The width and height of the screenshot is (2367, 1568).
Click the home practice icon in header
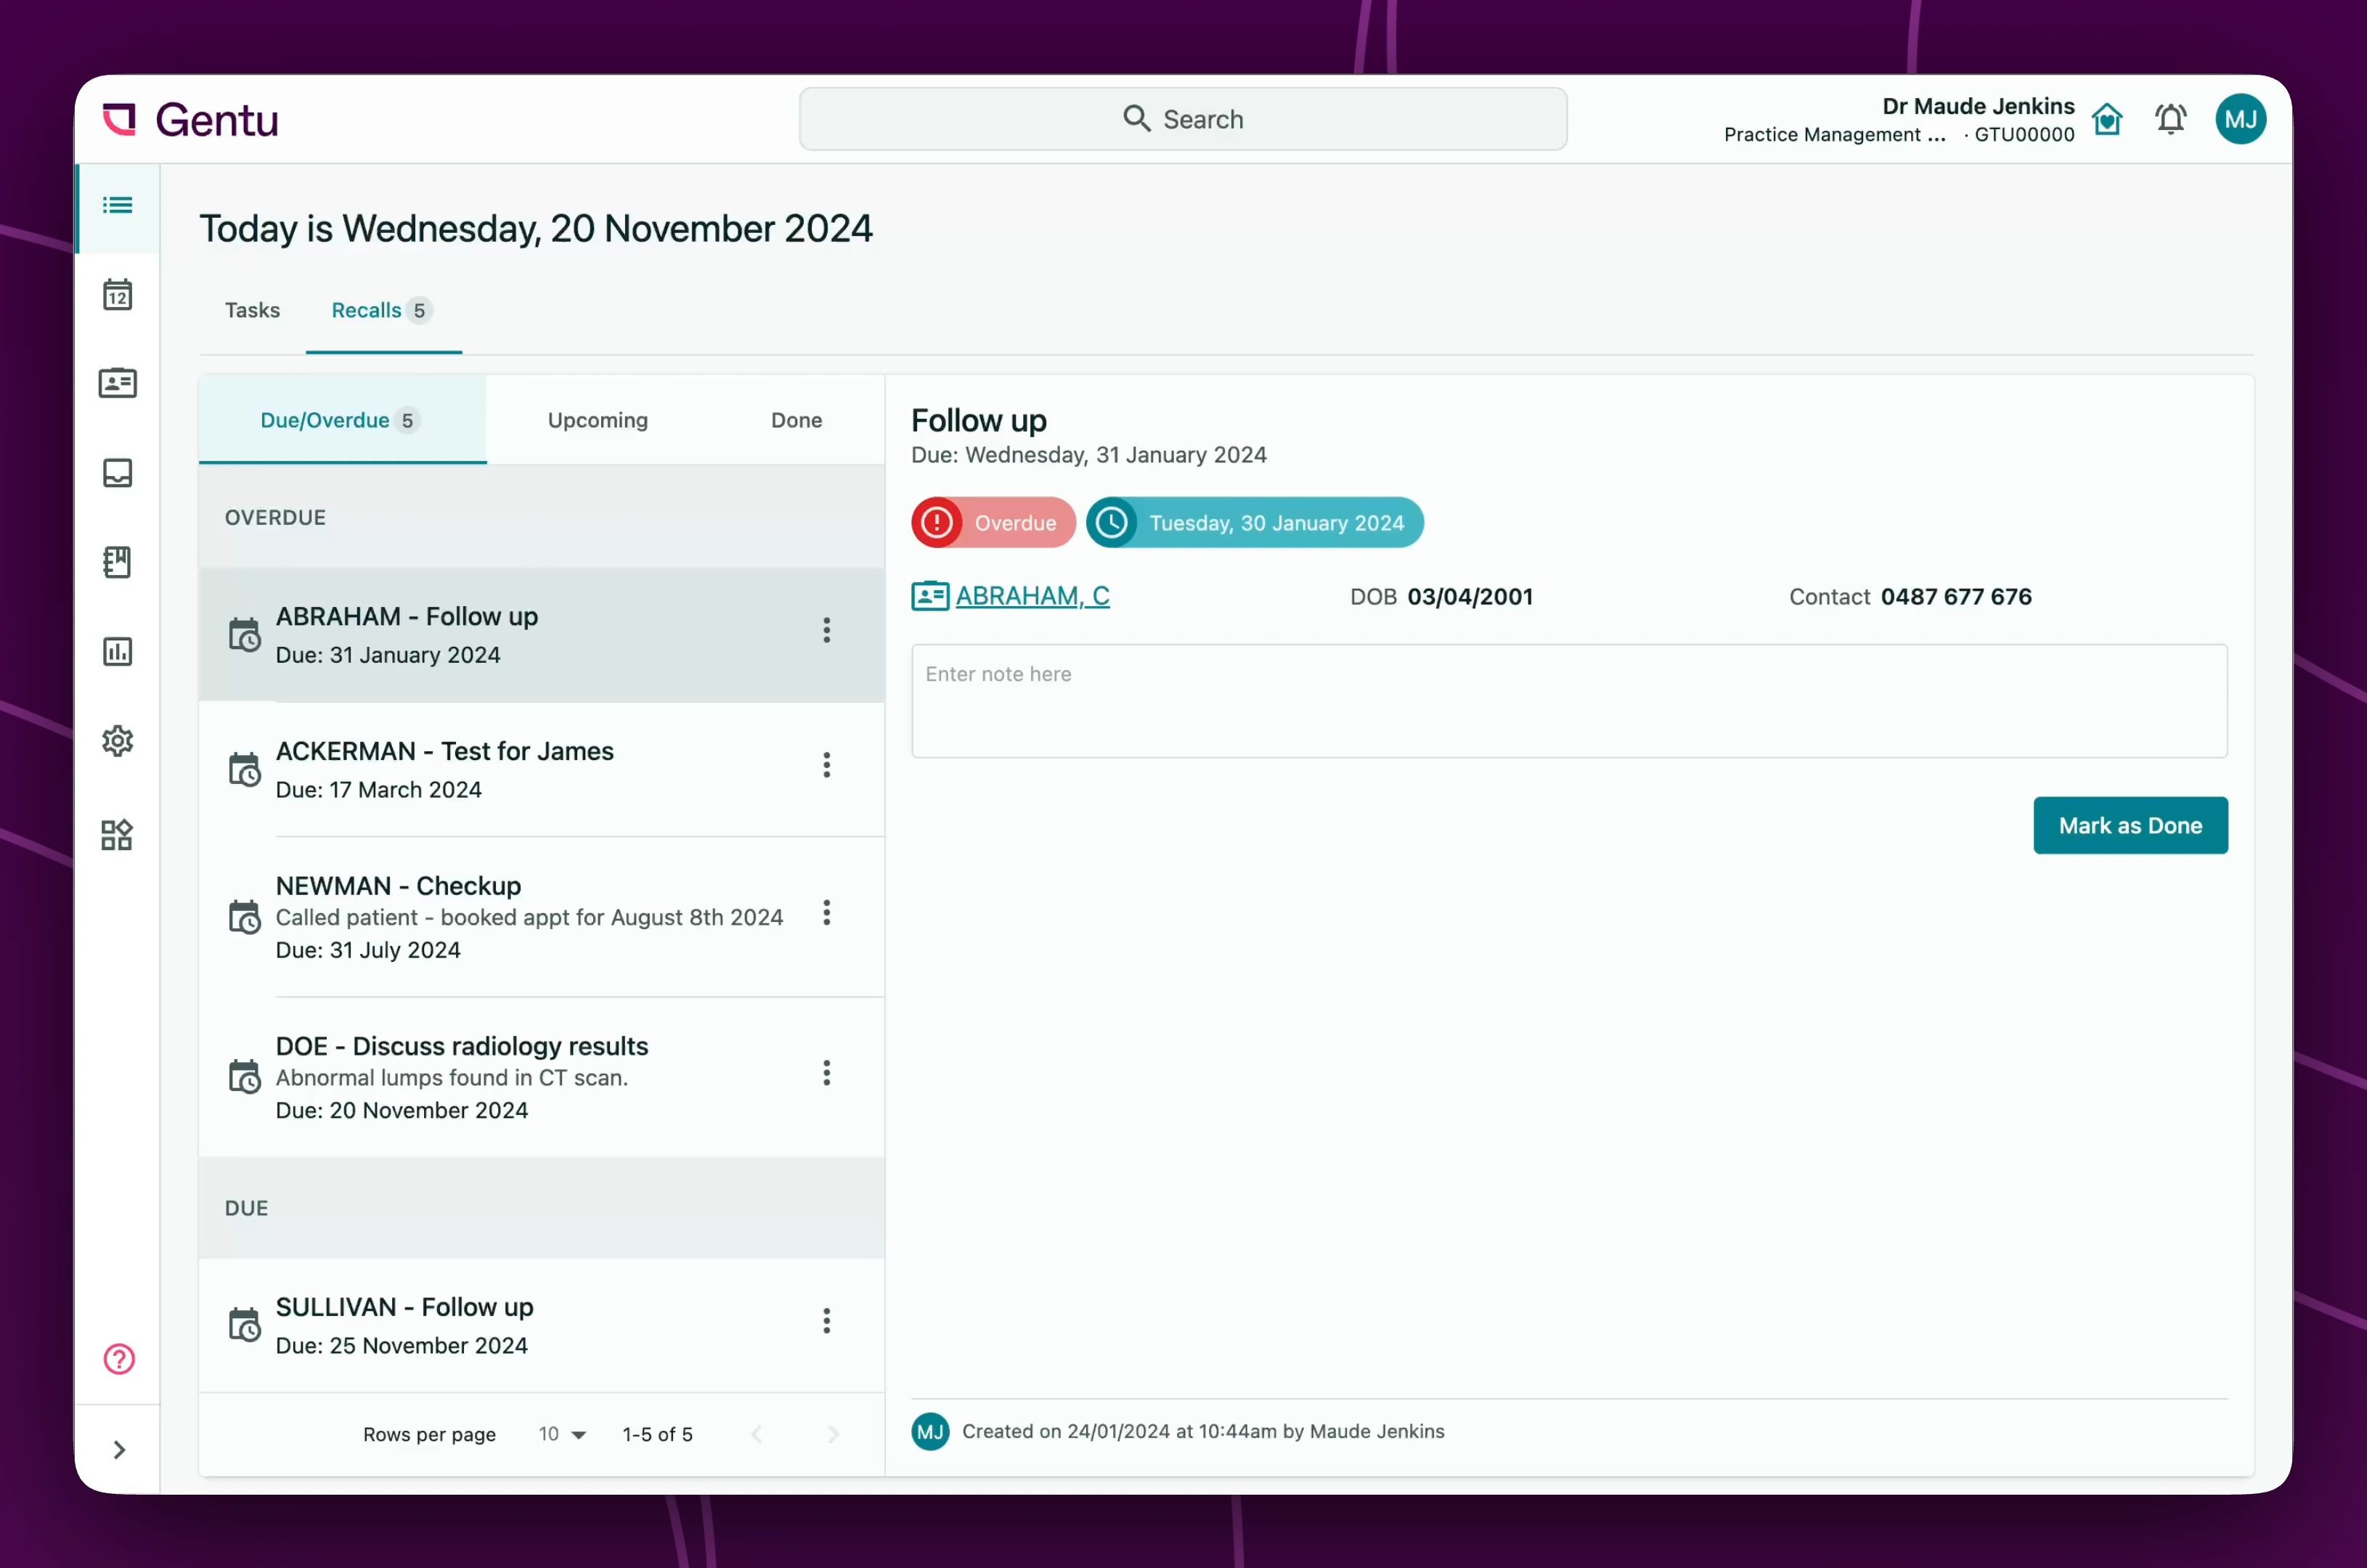pyautogui.click(x=2107, y=120)
